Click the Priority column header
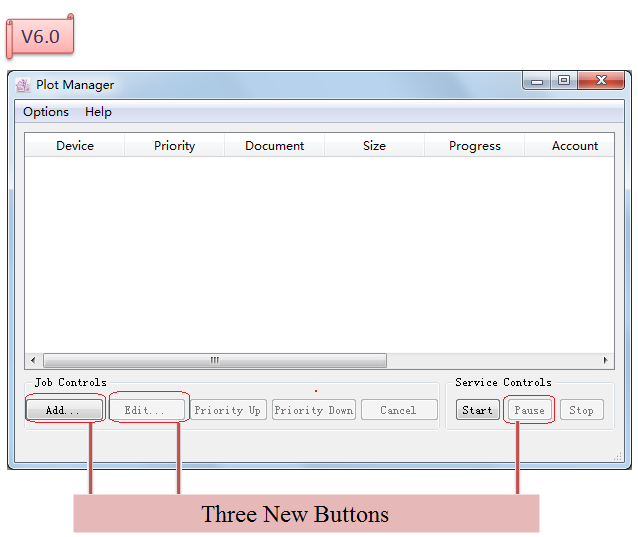Image resolution: width=638 pixels, height=537 pixels. pyautogui.click(x=174, y=146)
